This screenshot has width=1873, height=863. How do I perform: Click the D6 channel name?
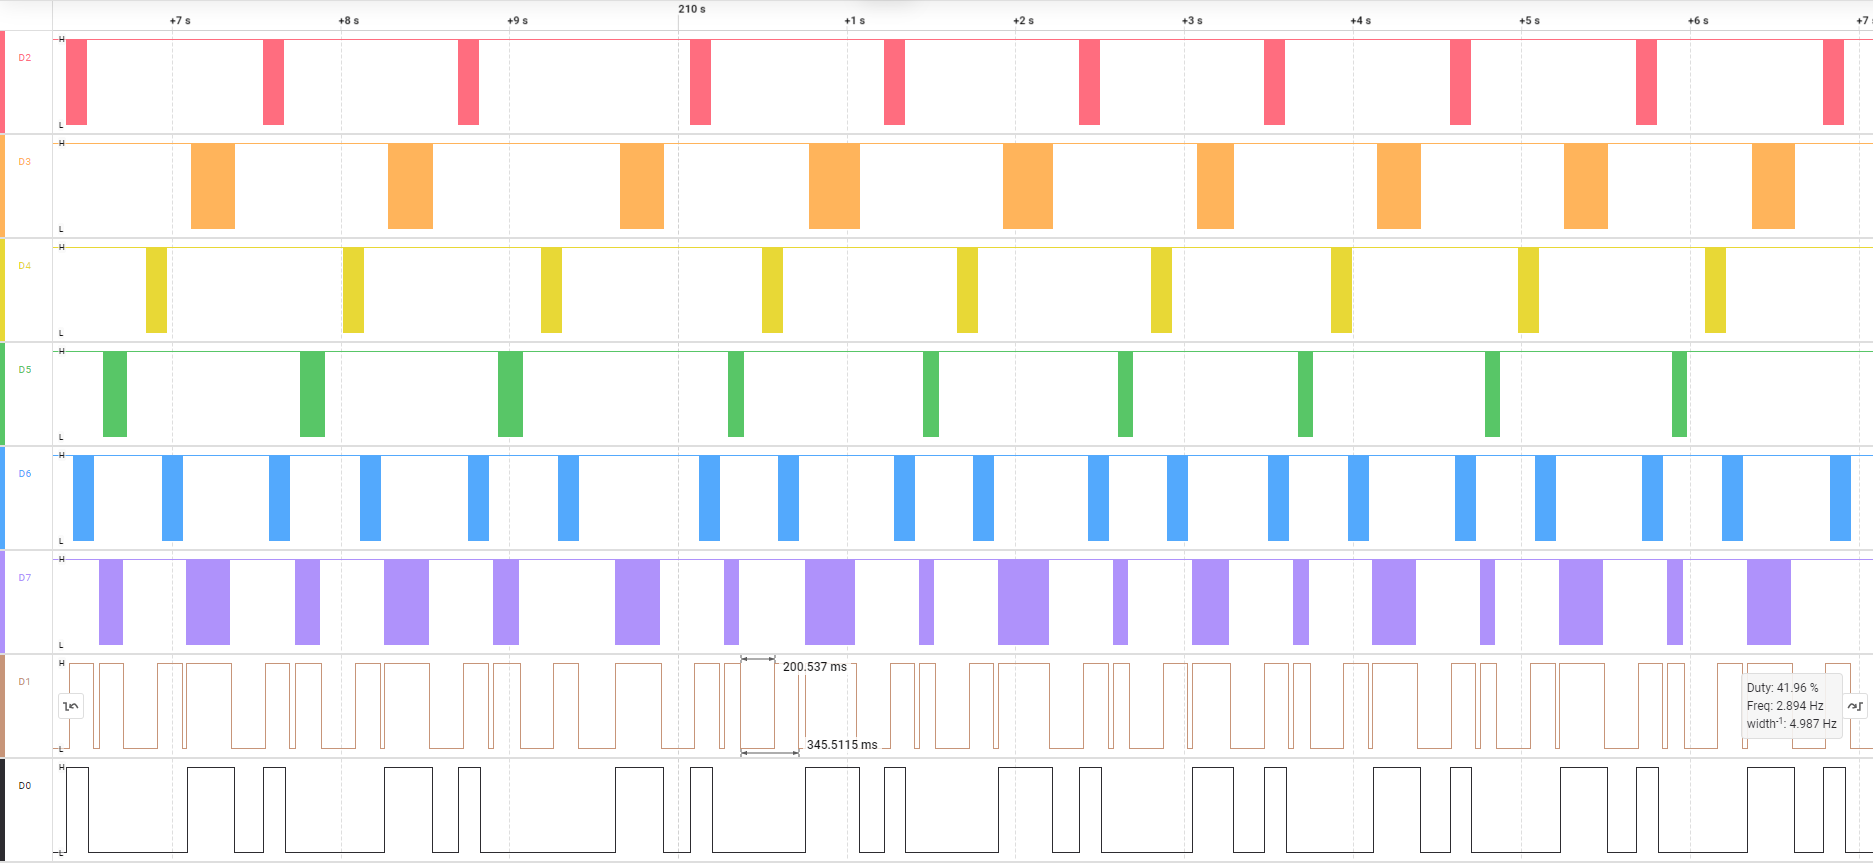25,474
